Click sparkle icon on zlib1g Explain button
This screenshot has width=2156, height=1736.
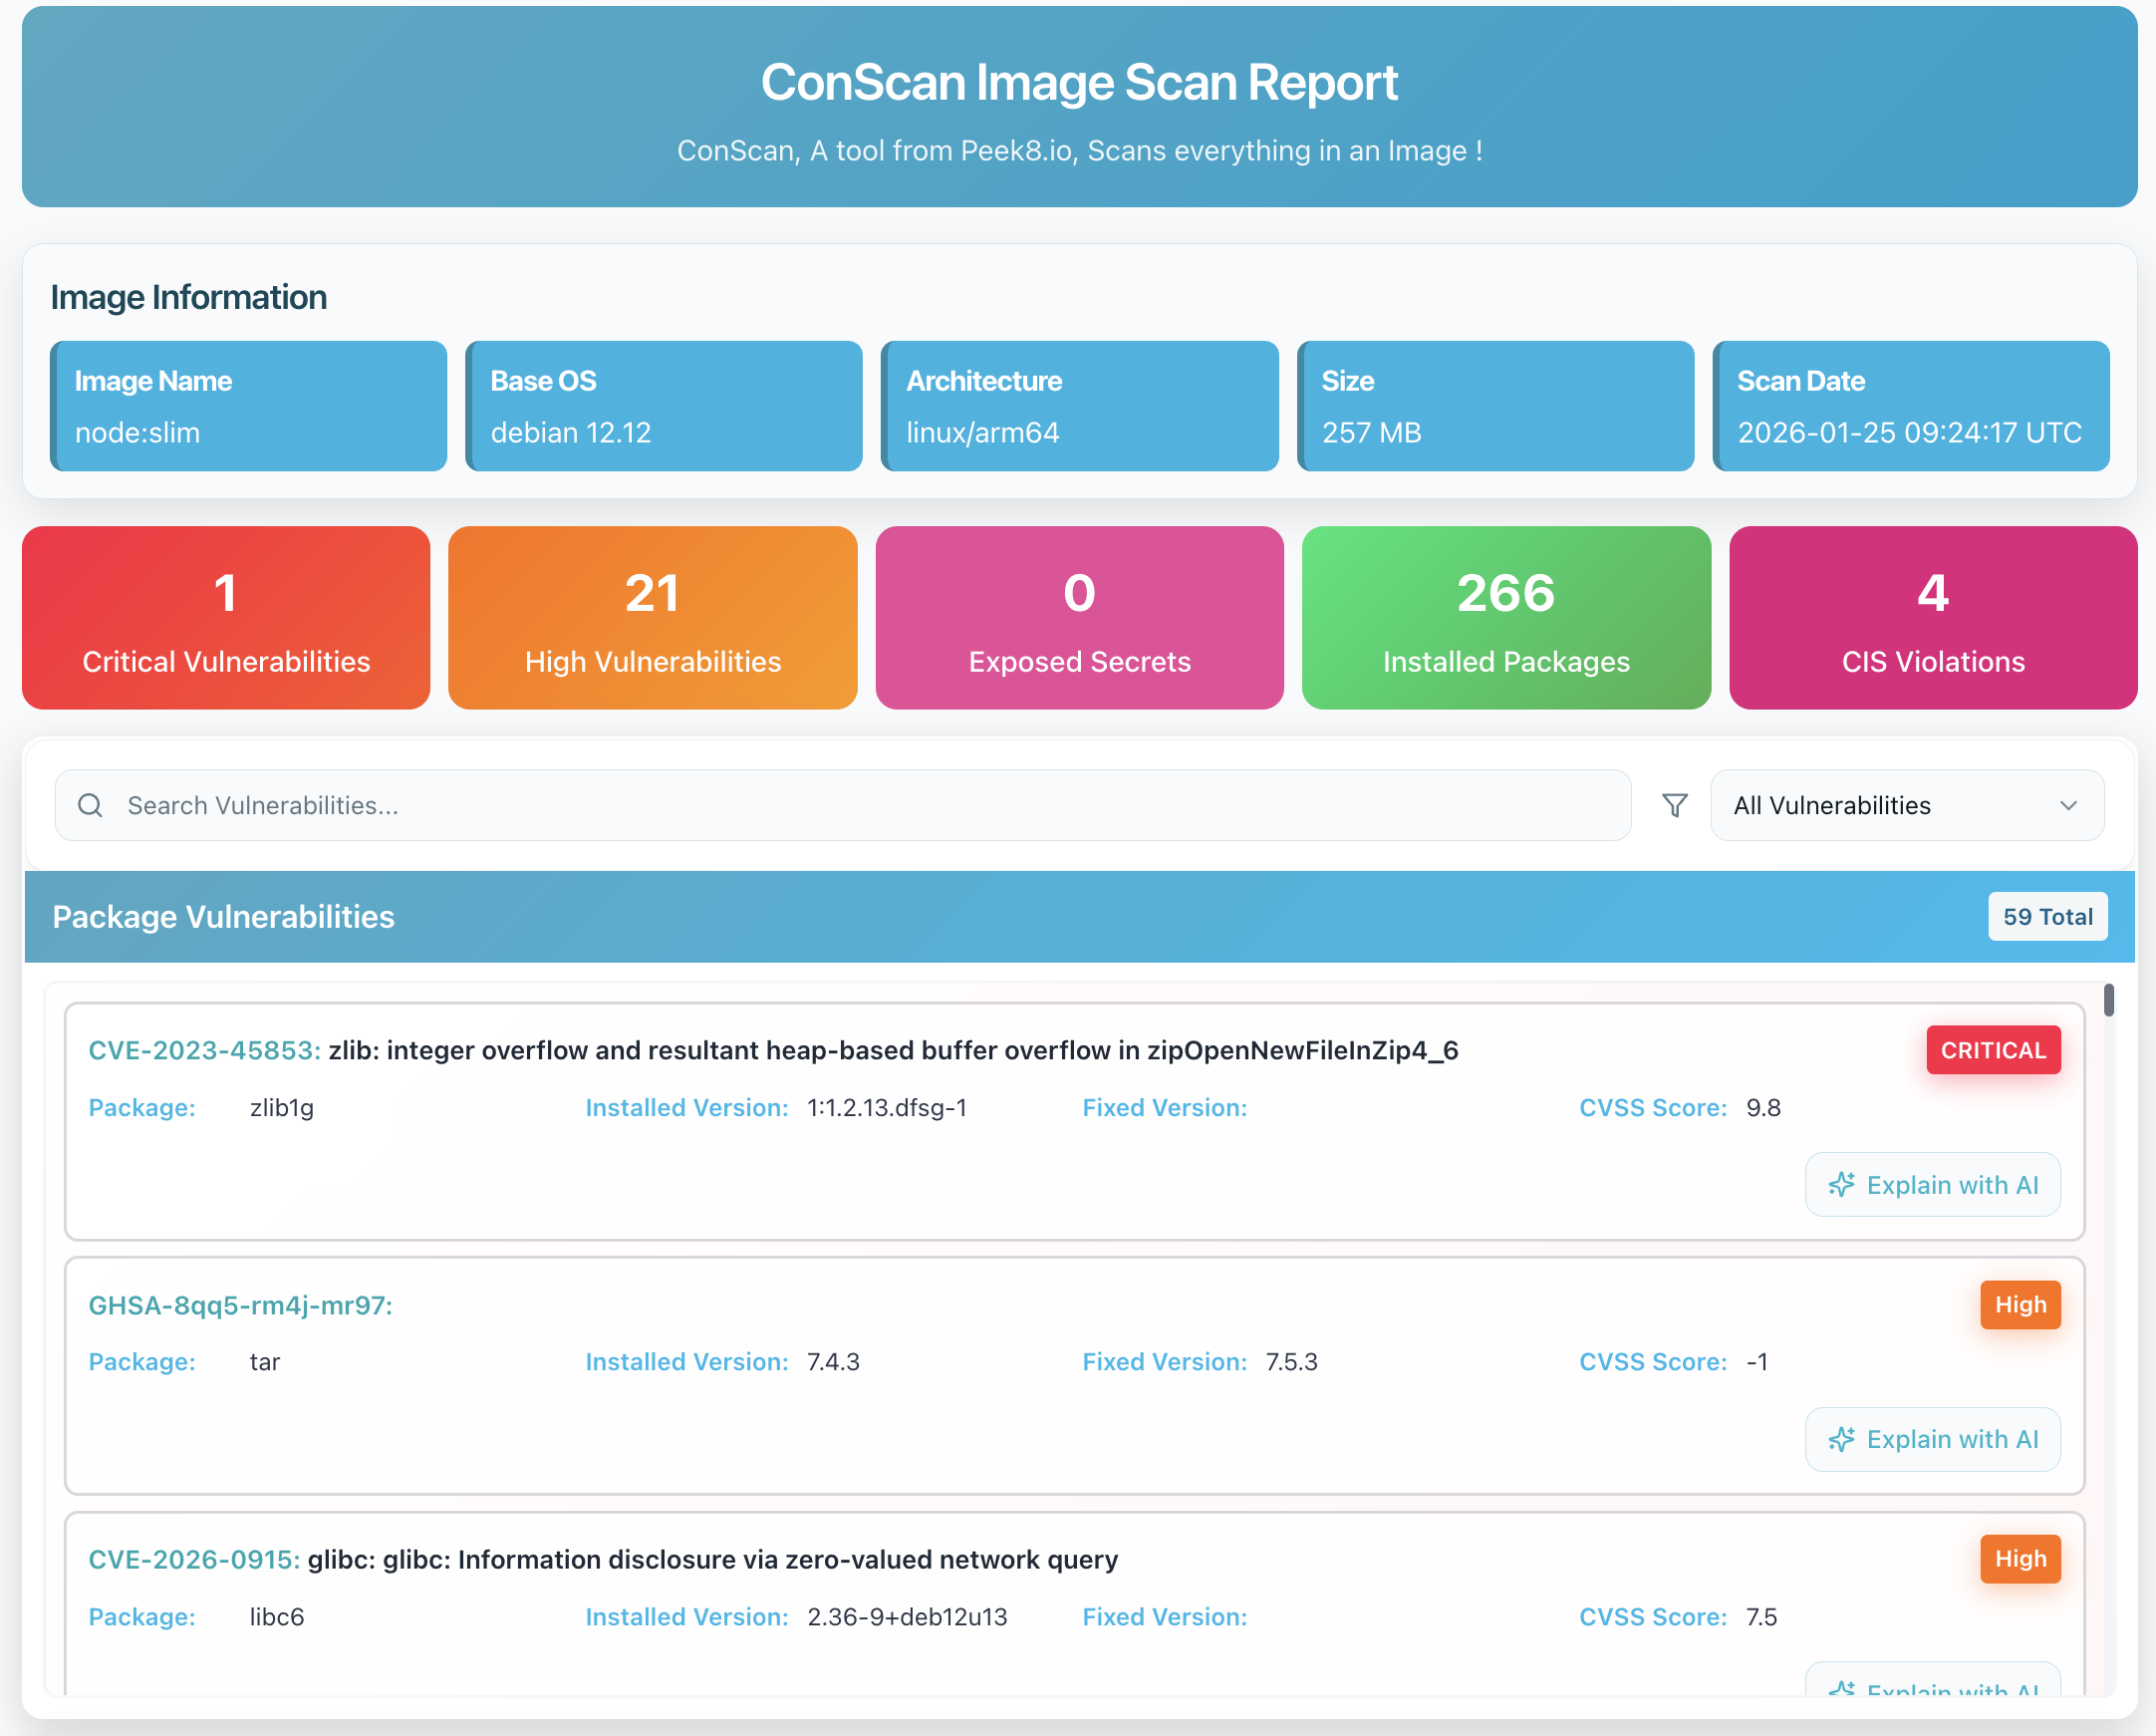1841,1185
